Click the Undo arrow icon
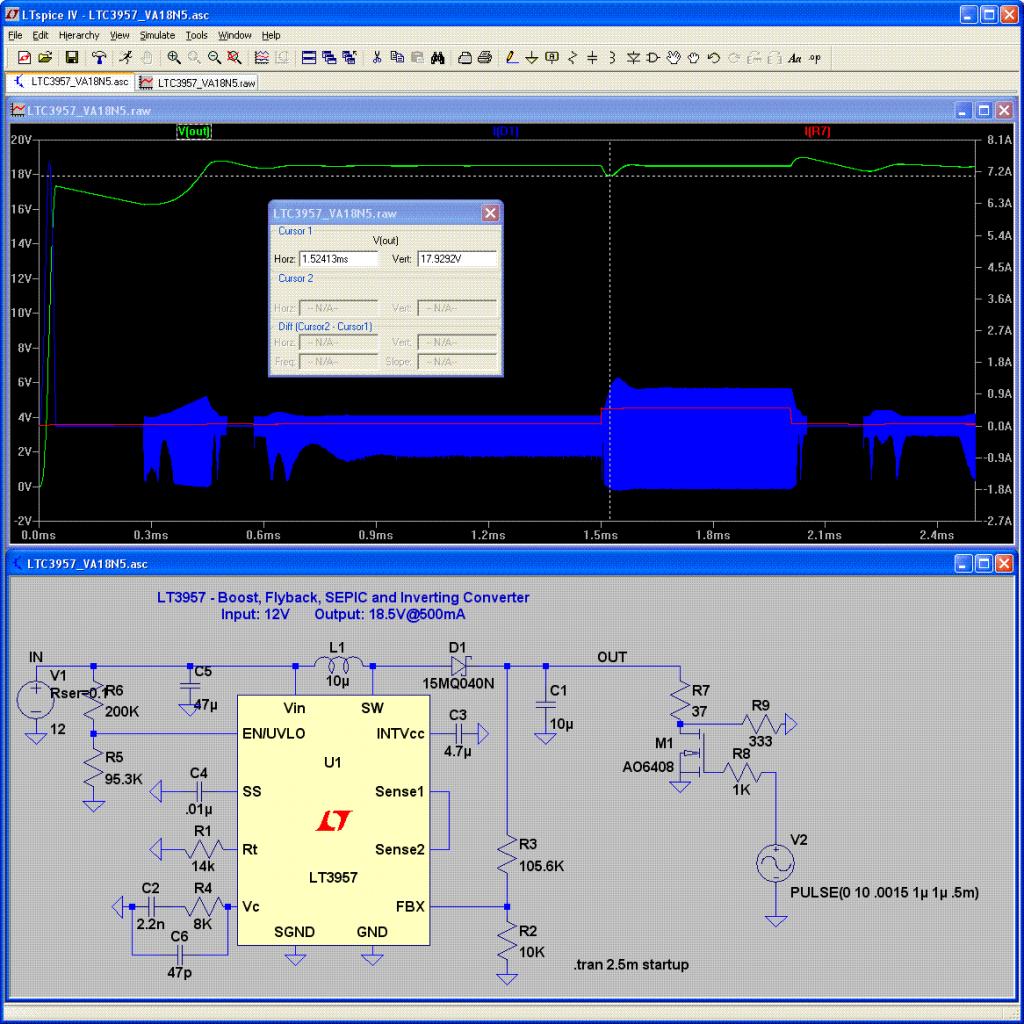 click(x=714, y=58)
